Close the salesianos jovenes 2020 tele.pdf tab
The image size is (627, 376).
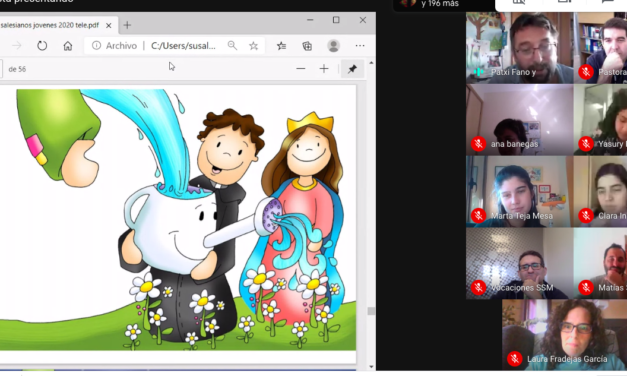(x=108, y=26)
